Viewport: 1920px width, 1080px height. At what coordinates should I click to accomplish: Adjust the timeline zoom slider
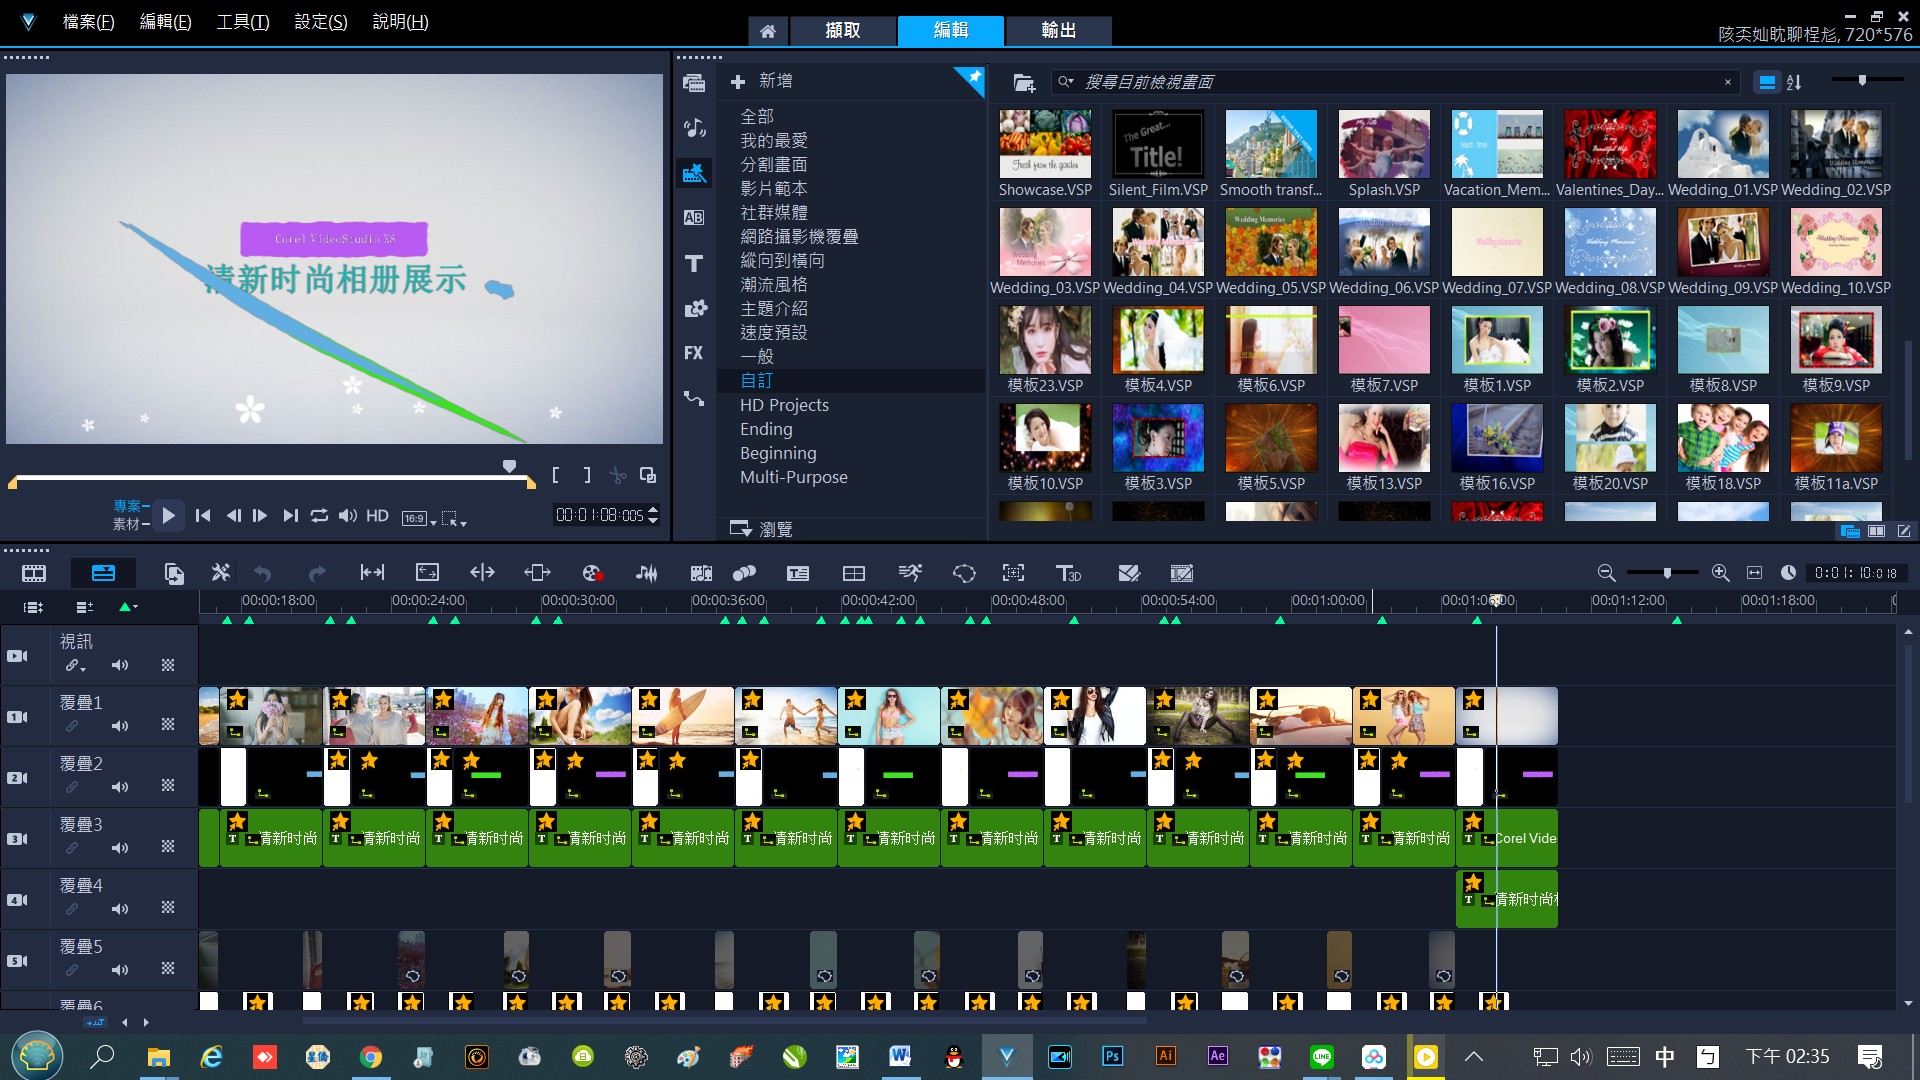point(1667,573)
